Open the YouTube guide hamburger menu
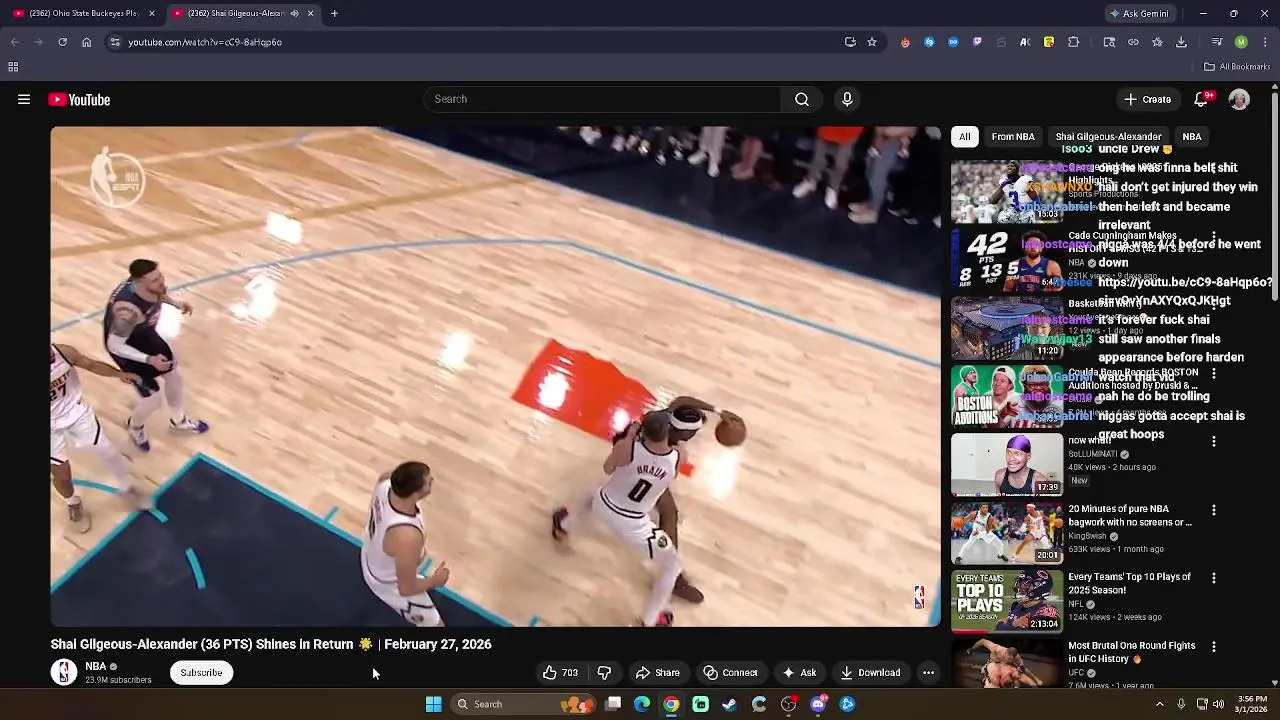This screenshot has width=1280, height=720. [x=24, y=99]
